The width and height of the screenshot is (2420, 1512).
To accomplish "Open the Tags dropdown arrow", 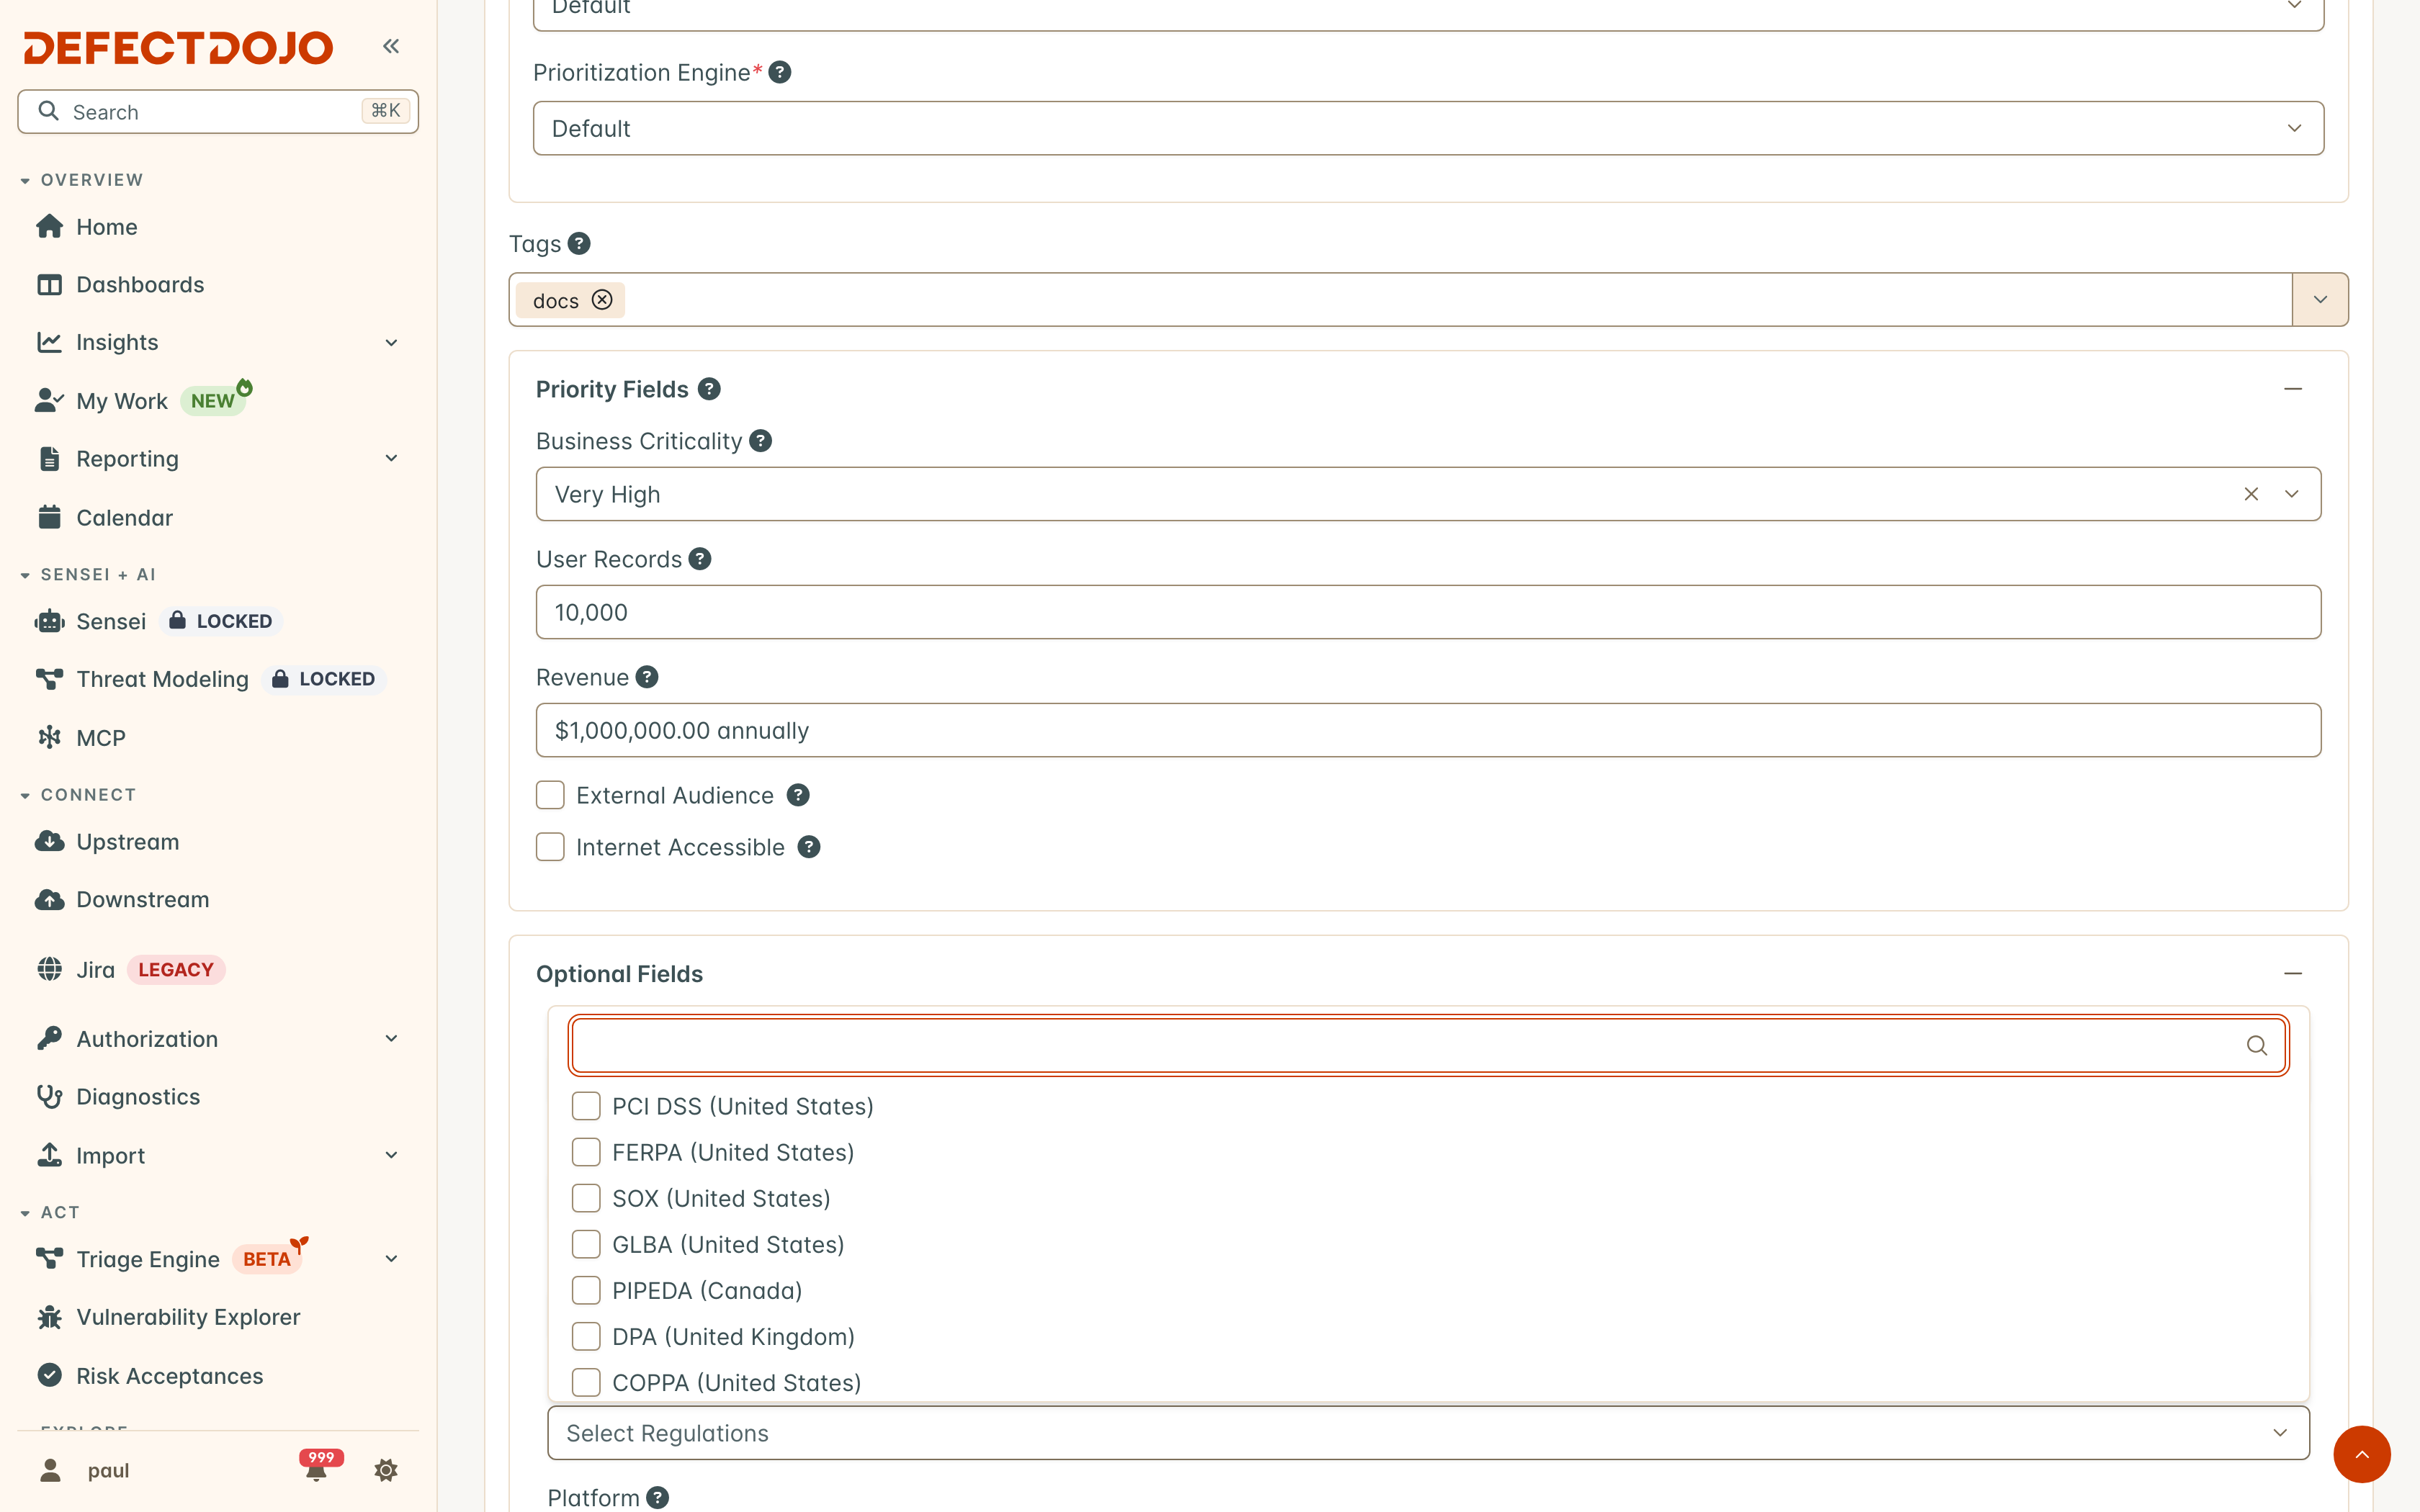I will 2320,300.
